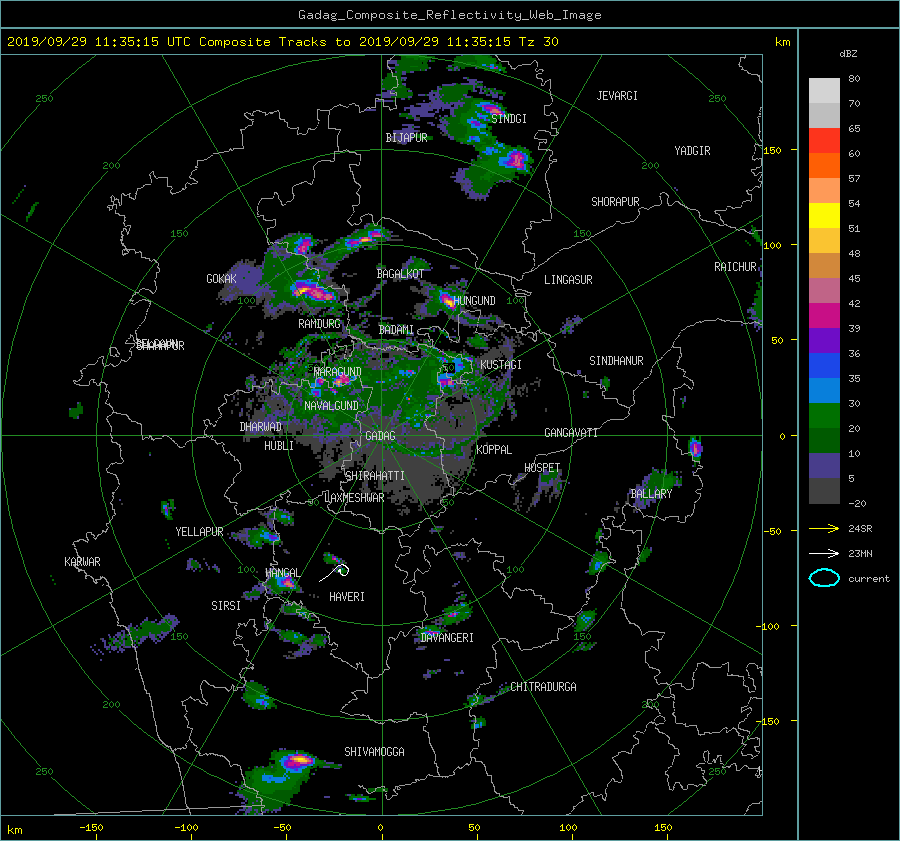This screenshot has width=900, height=841.
Task: Click the SINDHANUR city label
Action: 616,361
